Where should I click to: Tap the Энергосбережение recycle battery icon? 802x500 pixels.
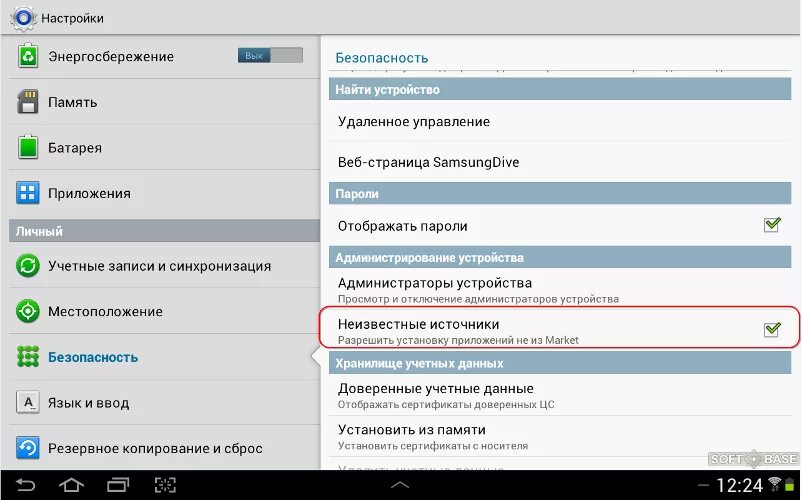click(x=28, y=56)
